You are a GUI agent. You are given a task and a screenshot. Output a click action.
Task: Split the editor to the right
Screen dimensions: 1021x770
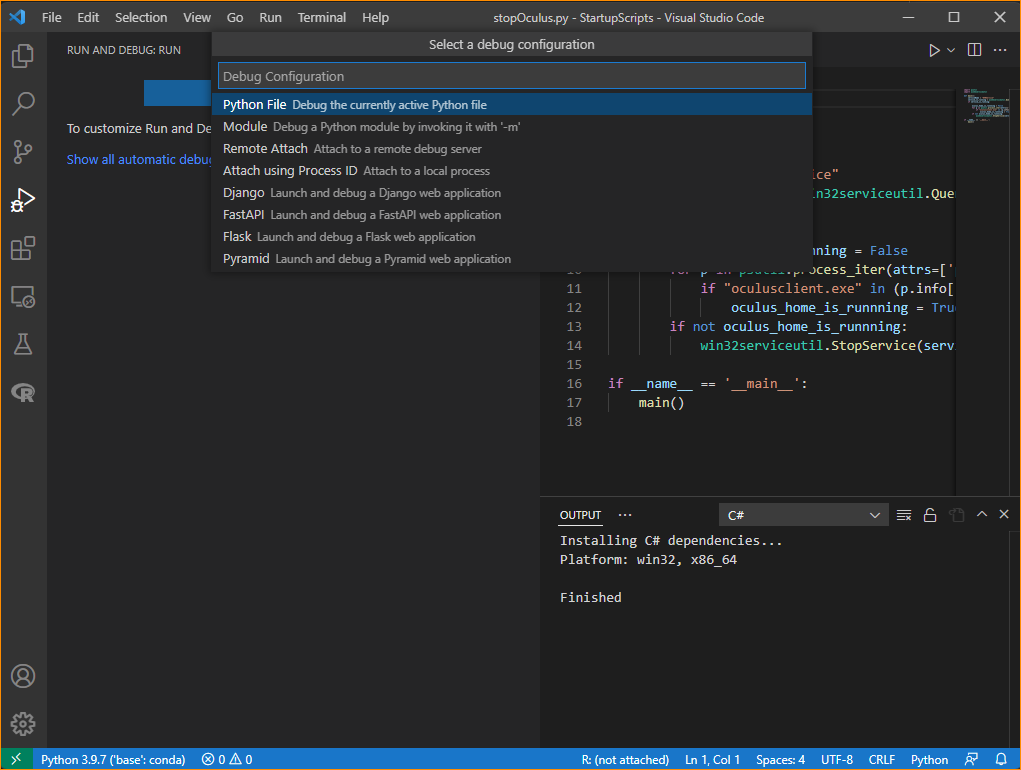tap(974, 50)
